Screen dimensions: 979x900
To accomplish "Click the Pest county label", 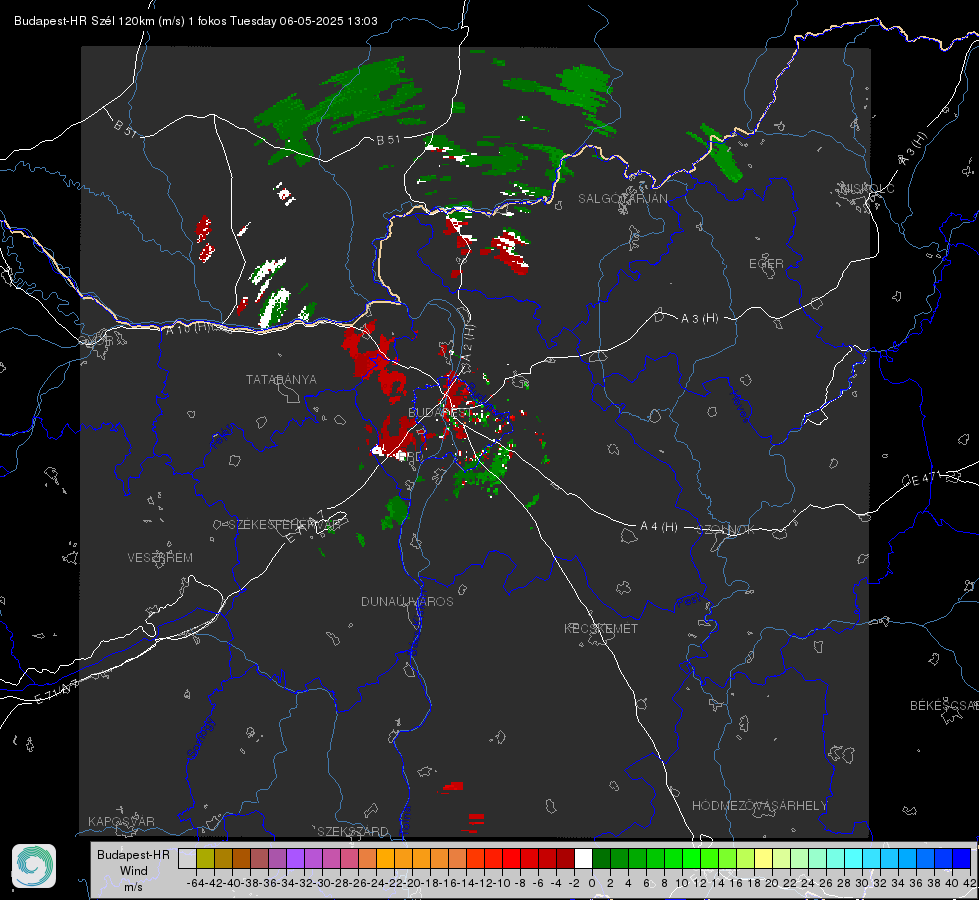I will coord(689,602).
